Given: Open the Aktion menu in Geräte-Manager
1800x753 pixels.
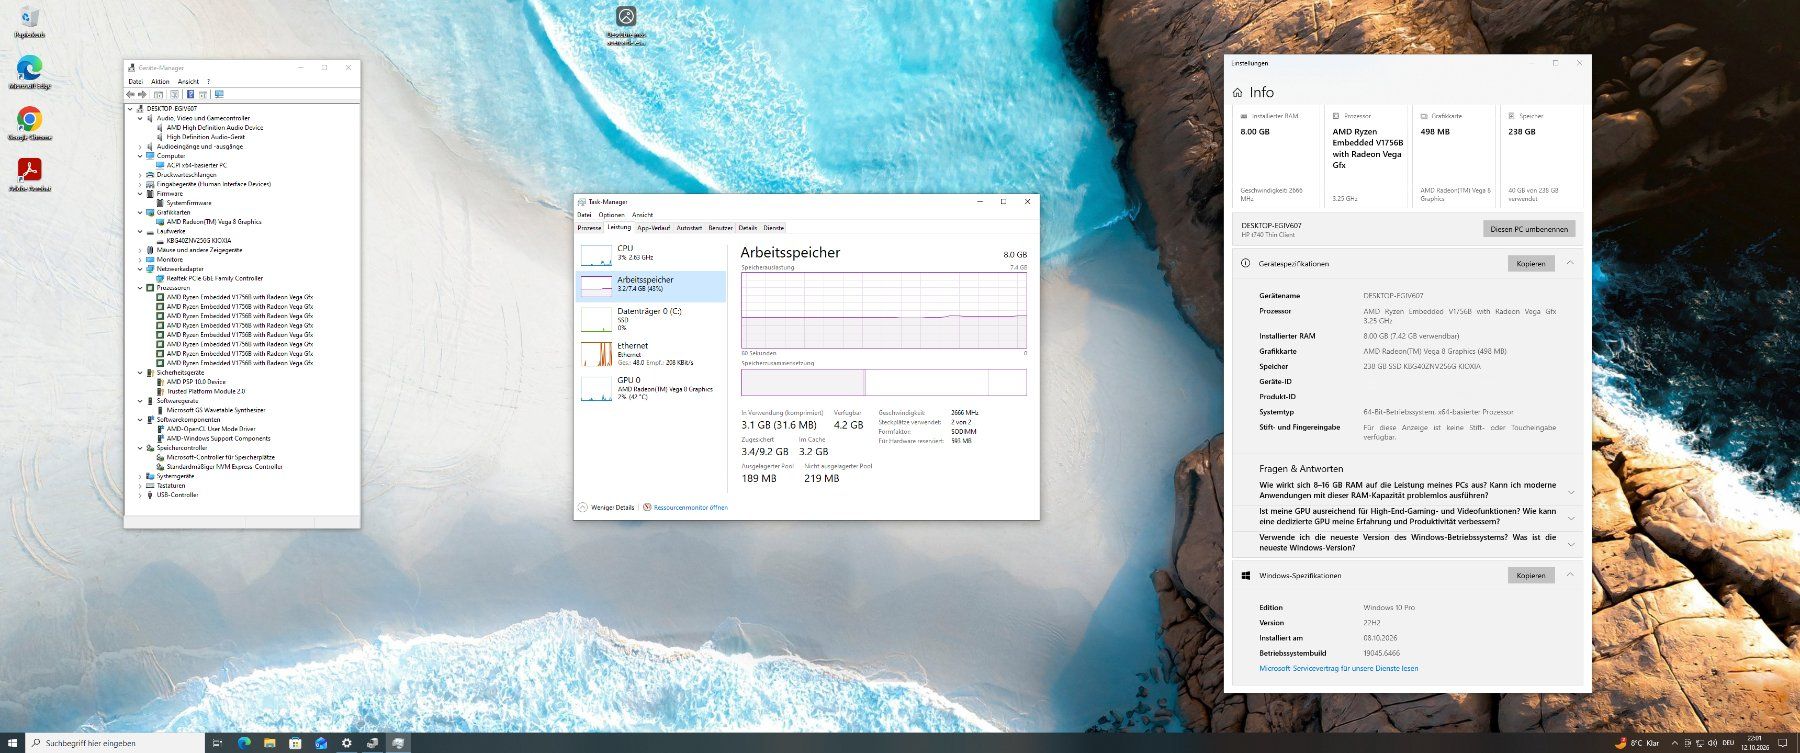Looking at the screenshot, I should tap(160, 81).
